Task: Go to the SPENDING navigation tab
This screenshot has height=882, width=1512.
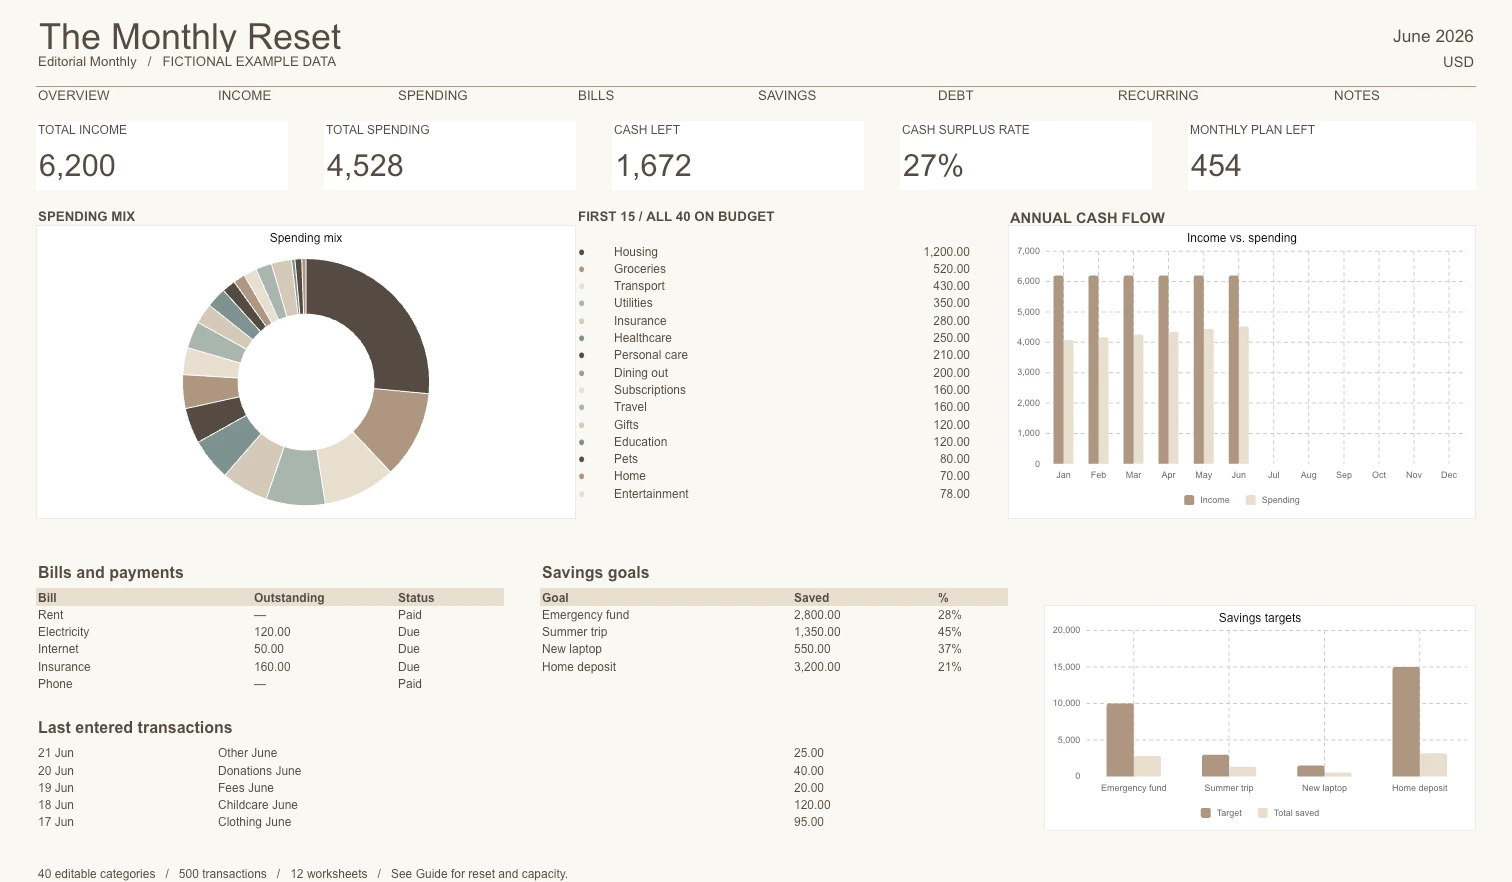Action: pos(432,96)
